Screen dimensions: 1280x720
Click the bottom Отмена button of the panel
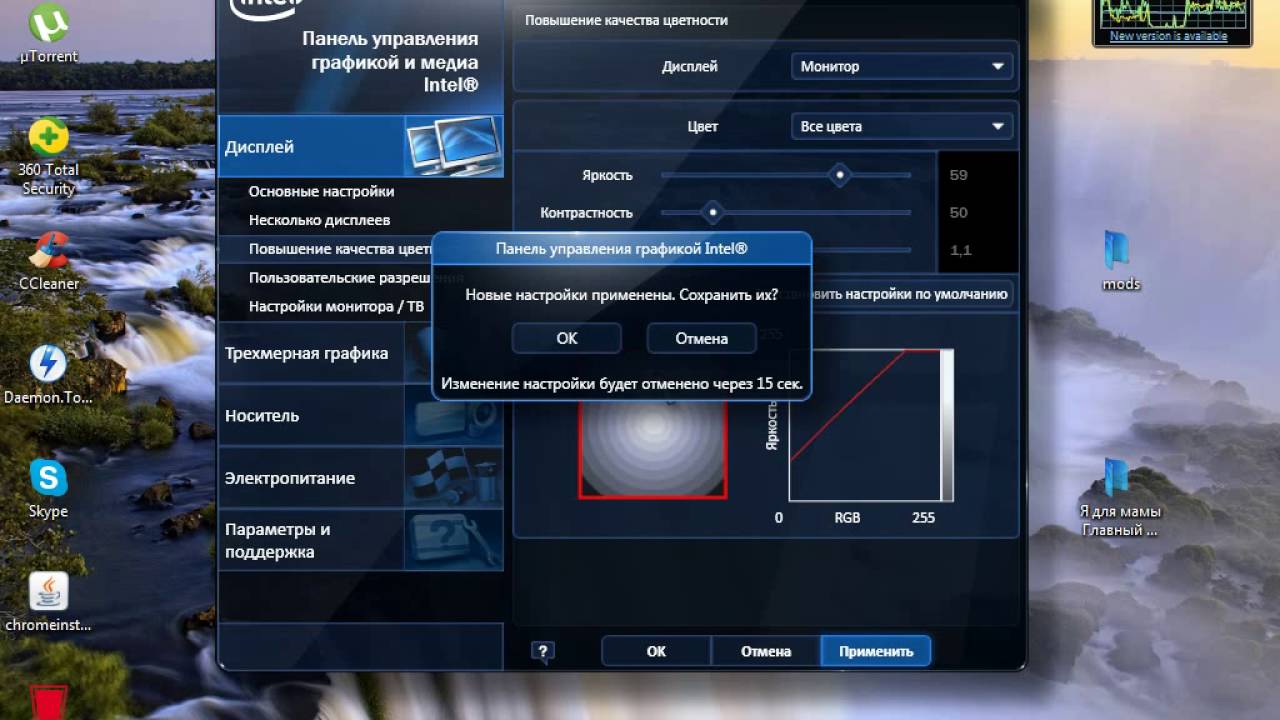[x=766, y=651]
